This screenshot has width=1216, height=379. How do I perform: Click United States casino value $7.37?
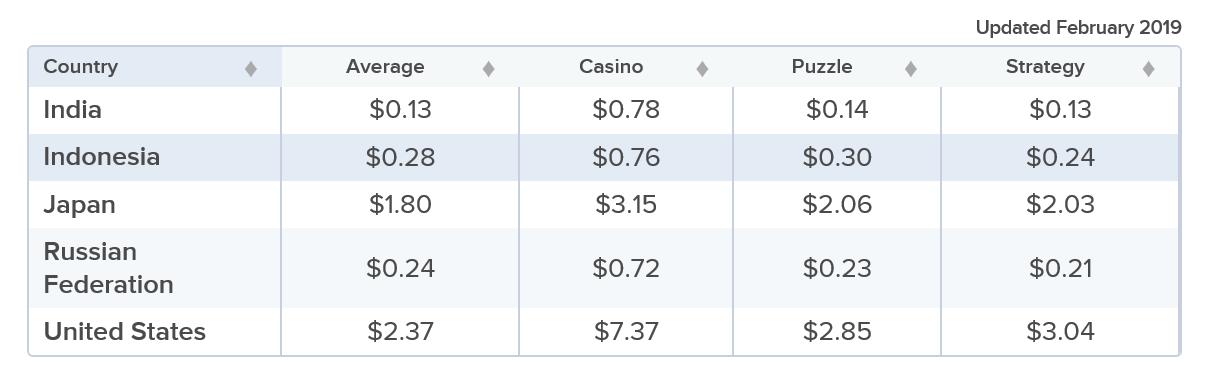[626, 331]
